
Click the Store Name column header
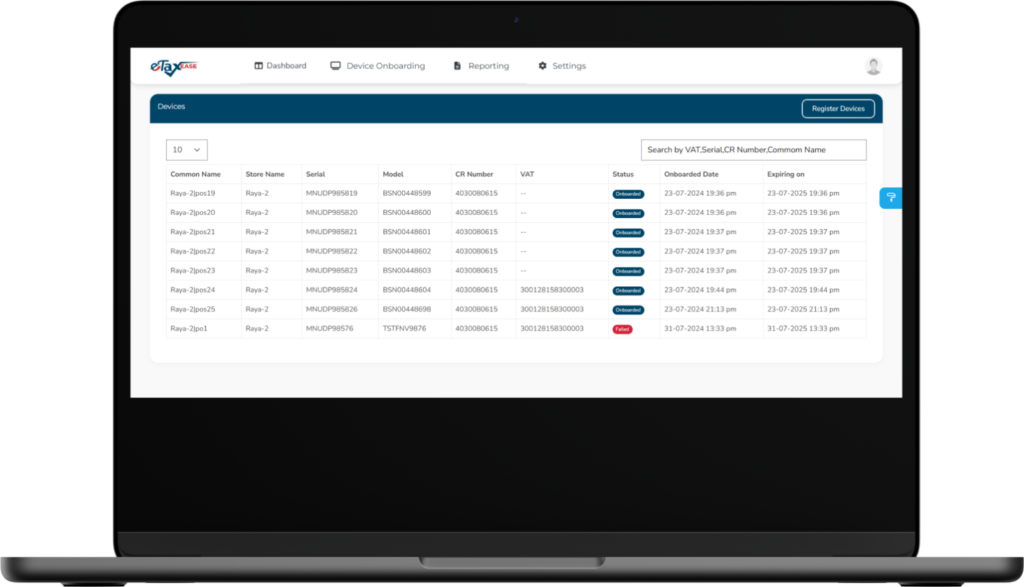pos(264,174)
